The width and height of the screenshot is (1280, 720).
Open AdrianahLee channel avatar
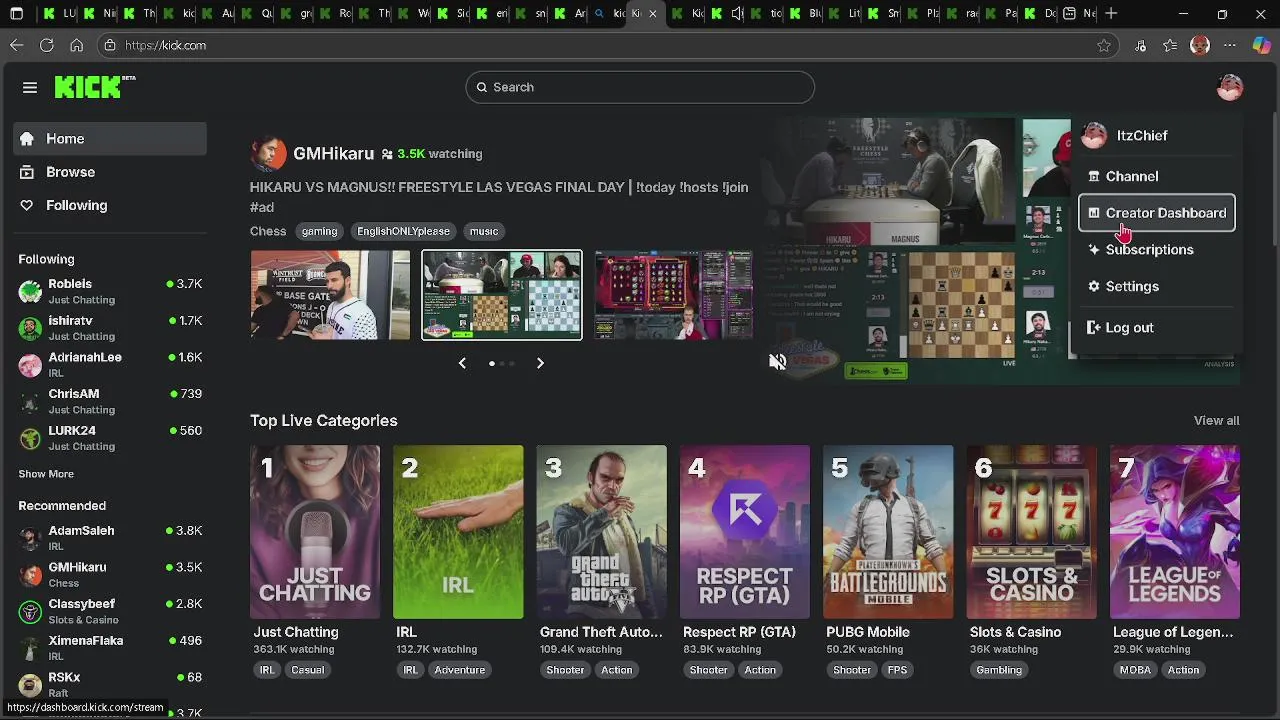coord(30,364)
